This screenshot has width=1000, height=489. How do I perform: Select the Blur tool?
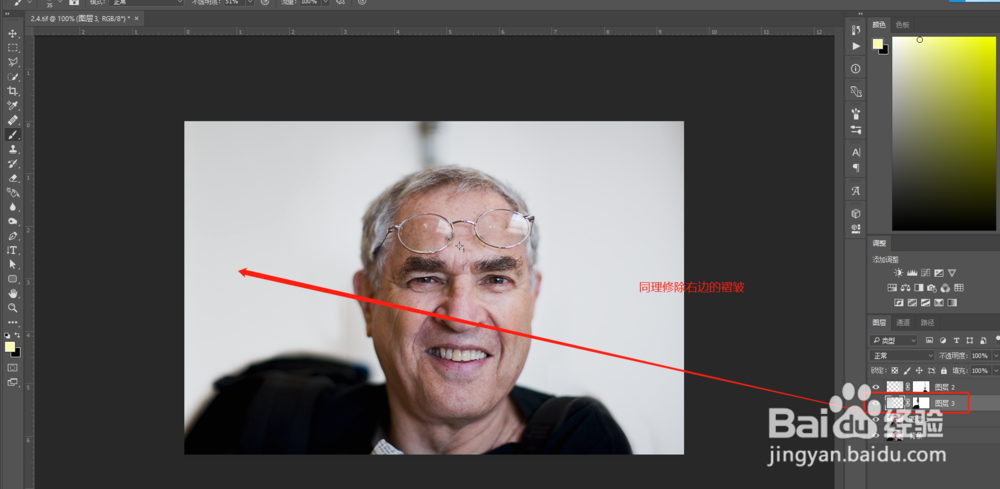(x=12, y=207)
